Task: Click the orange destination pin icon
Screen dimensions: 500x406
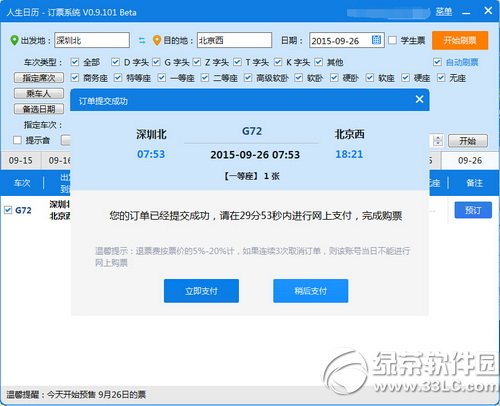Action: coord(157,40)
